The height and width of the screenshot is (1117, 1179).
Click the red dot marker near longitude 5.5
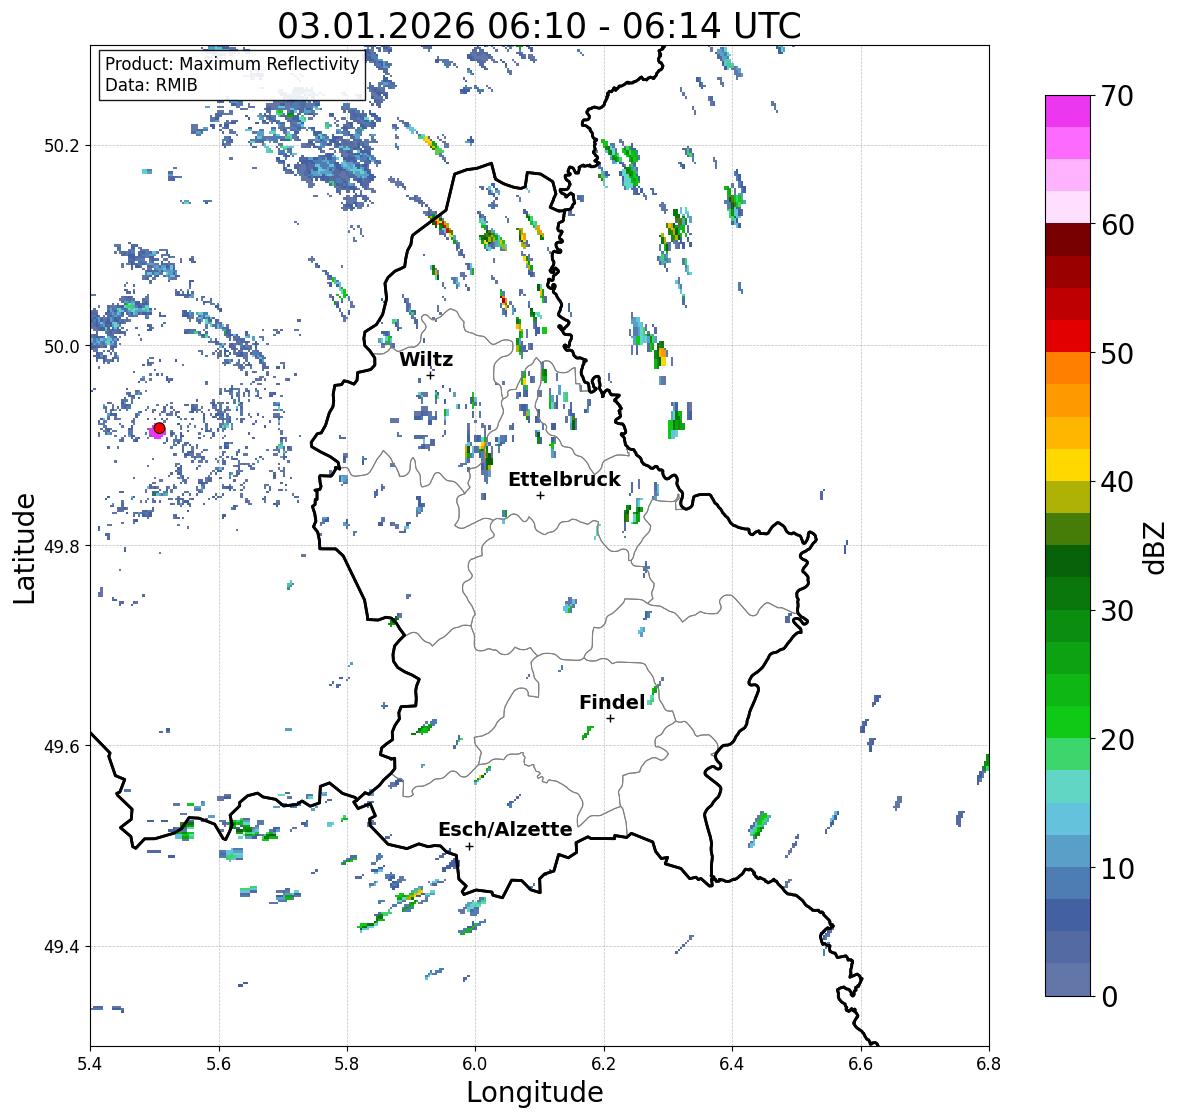click(159, 428)
